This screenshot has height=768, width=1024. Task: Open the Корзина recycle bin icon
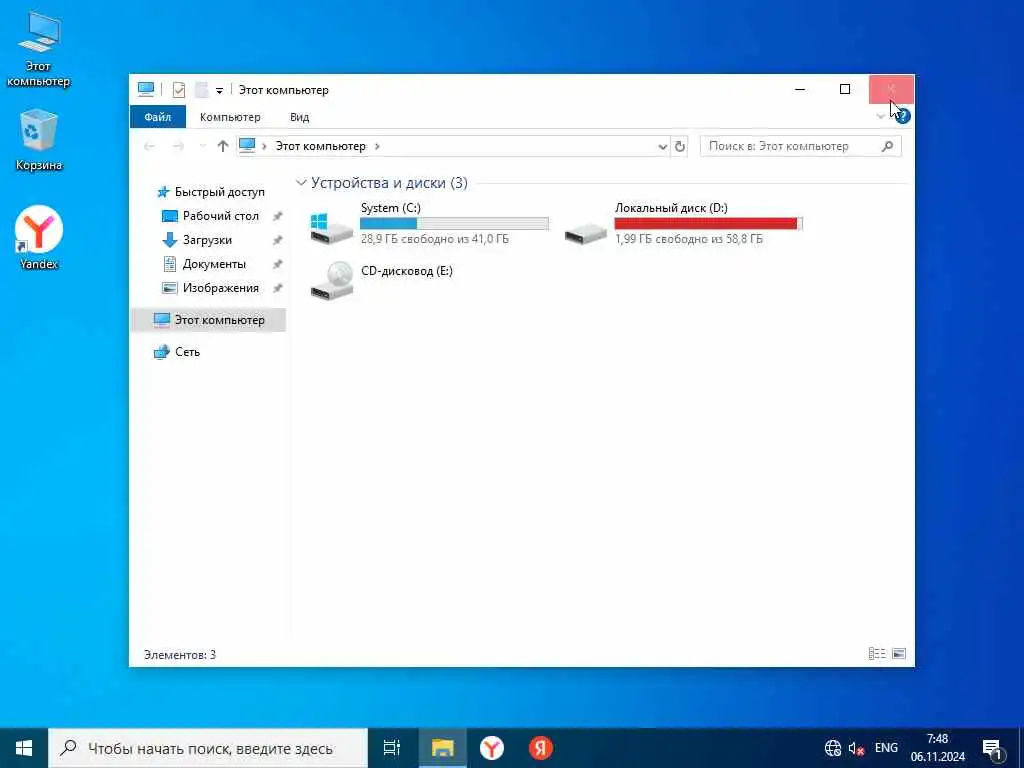(39, 140)
